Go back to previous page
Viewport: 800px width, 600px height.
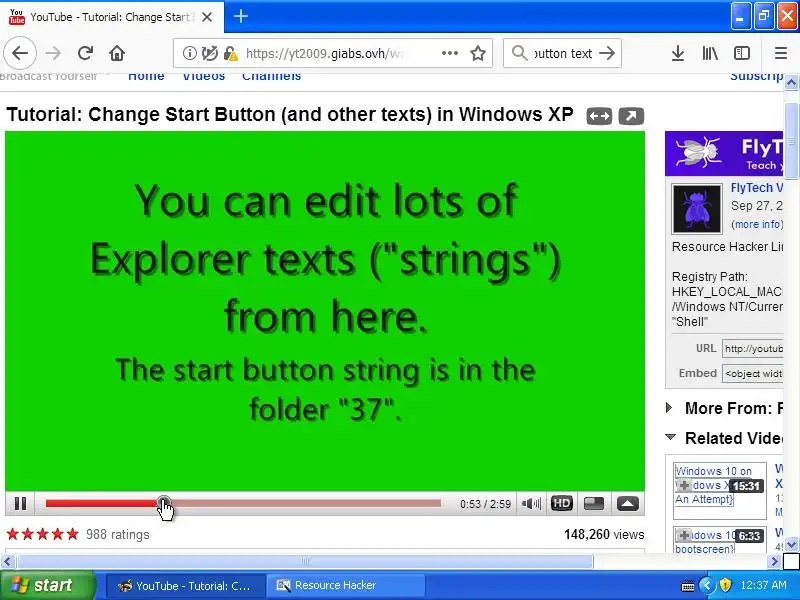coord(20,53)
